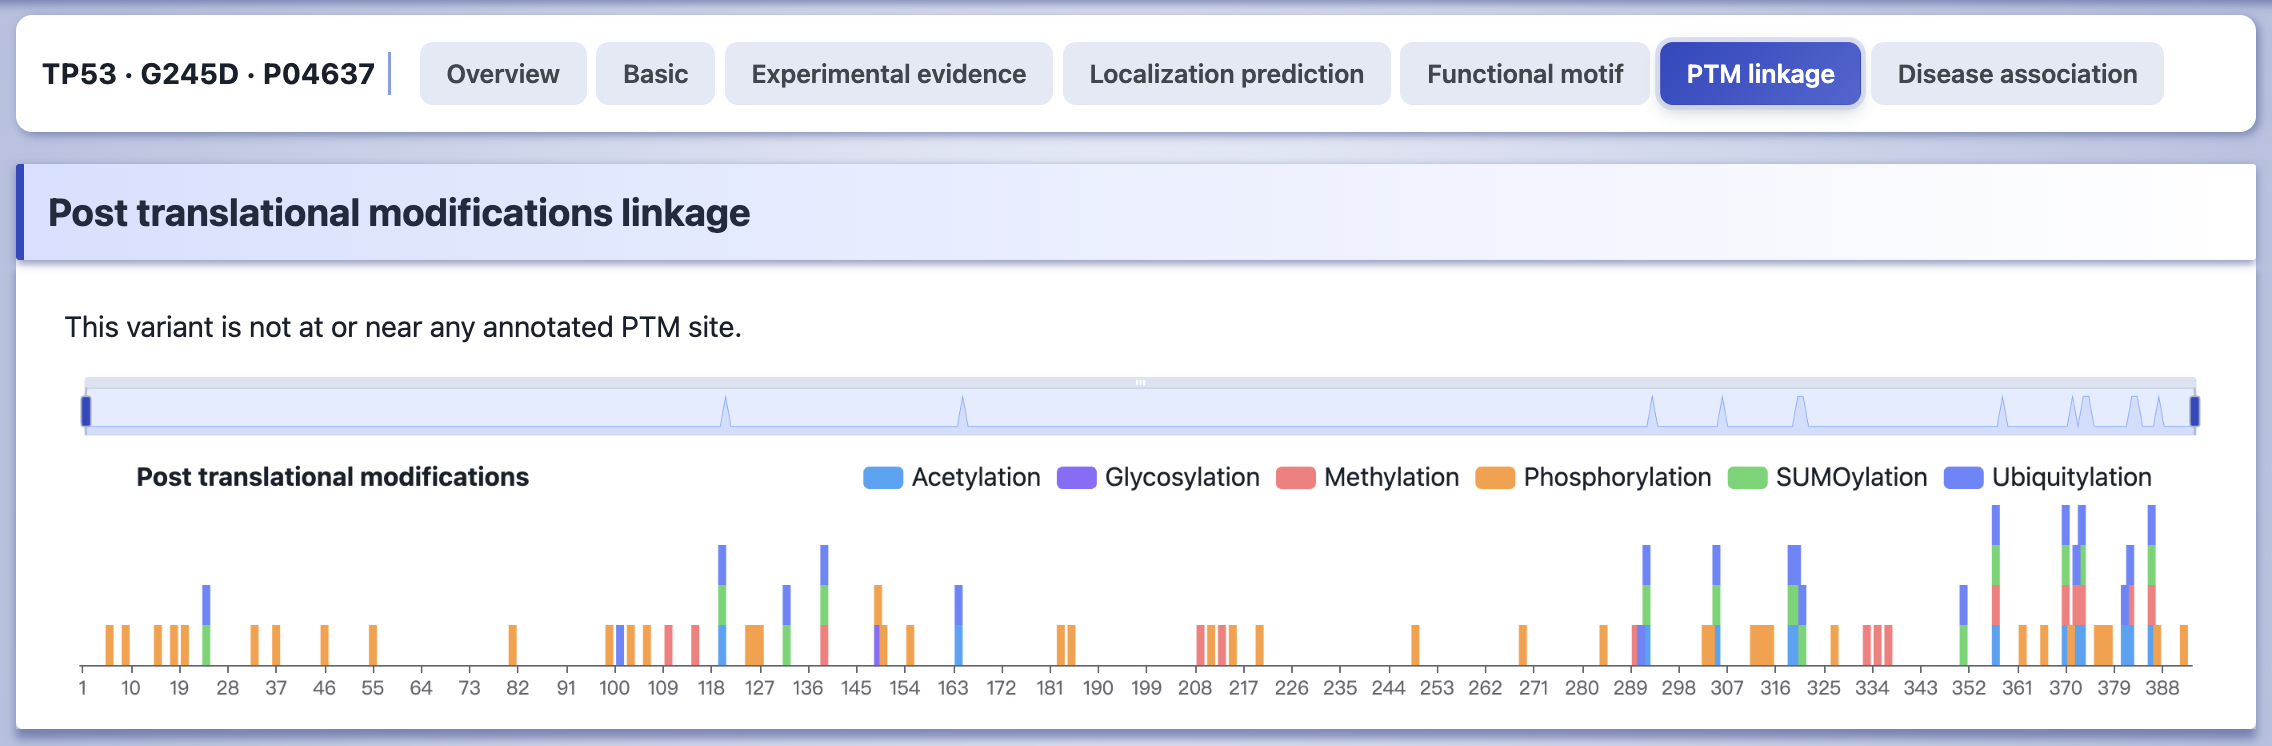Click the Ubiquitylation blue legend swatch

pyautogui.click(x=1964, y=478)
